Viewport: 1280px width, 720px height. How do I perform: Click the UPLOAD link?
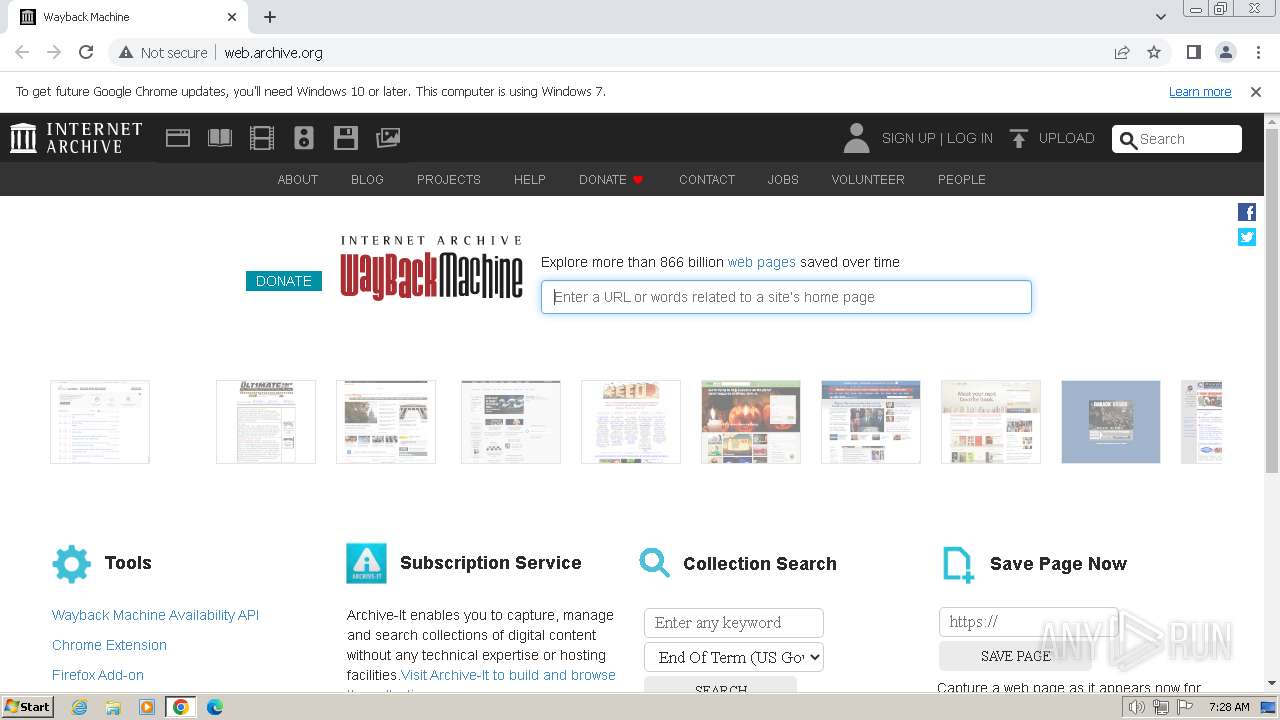click(x=1066, y=138)
